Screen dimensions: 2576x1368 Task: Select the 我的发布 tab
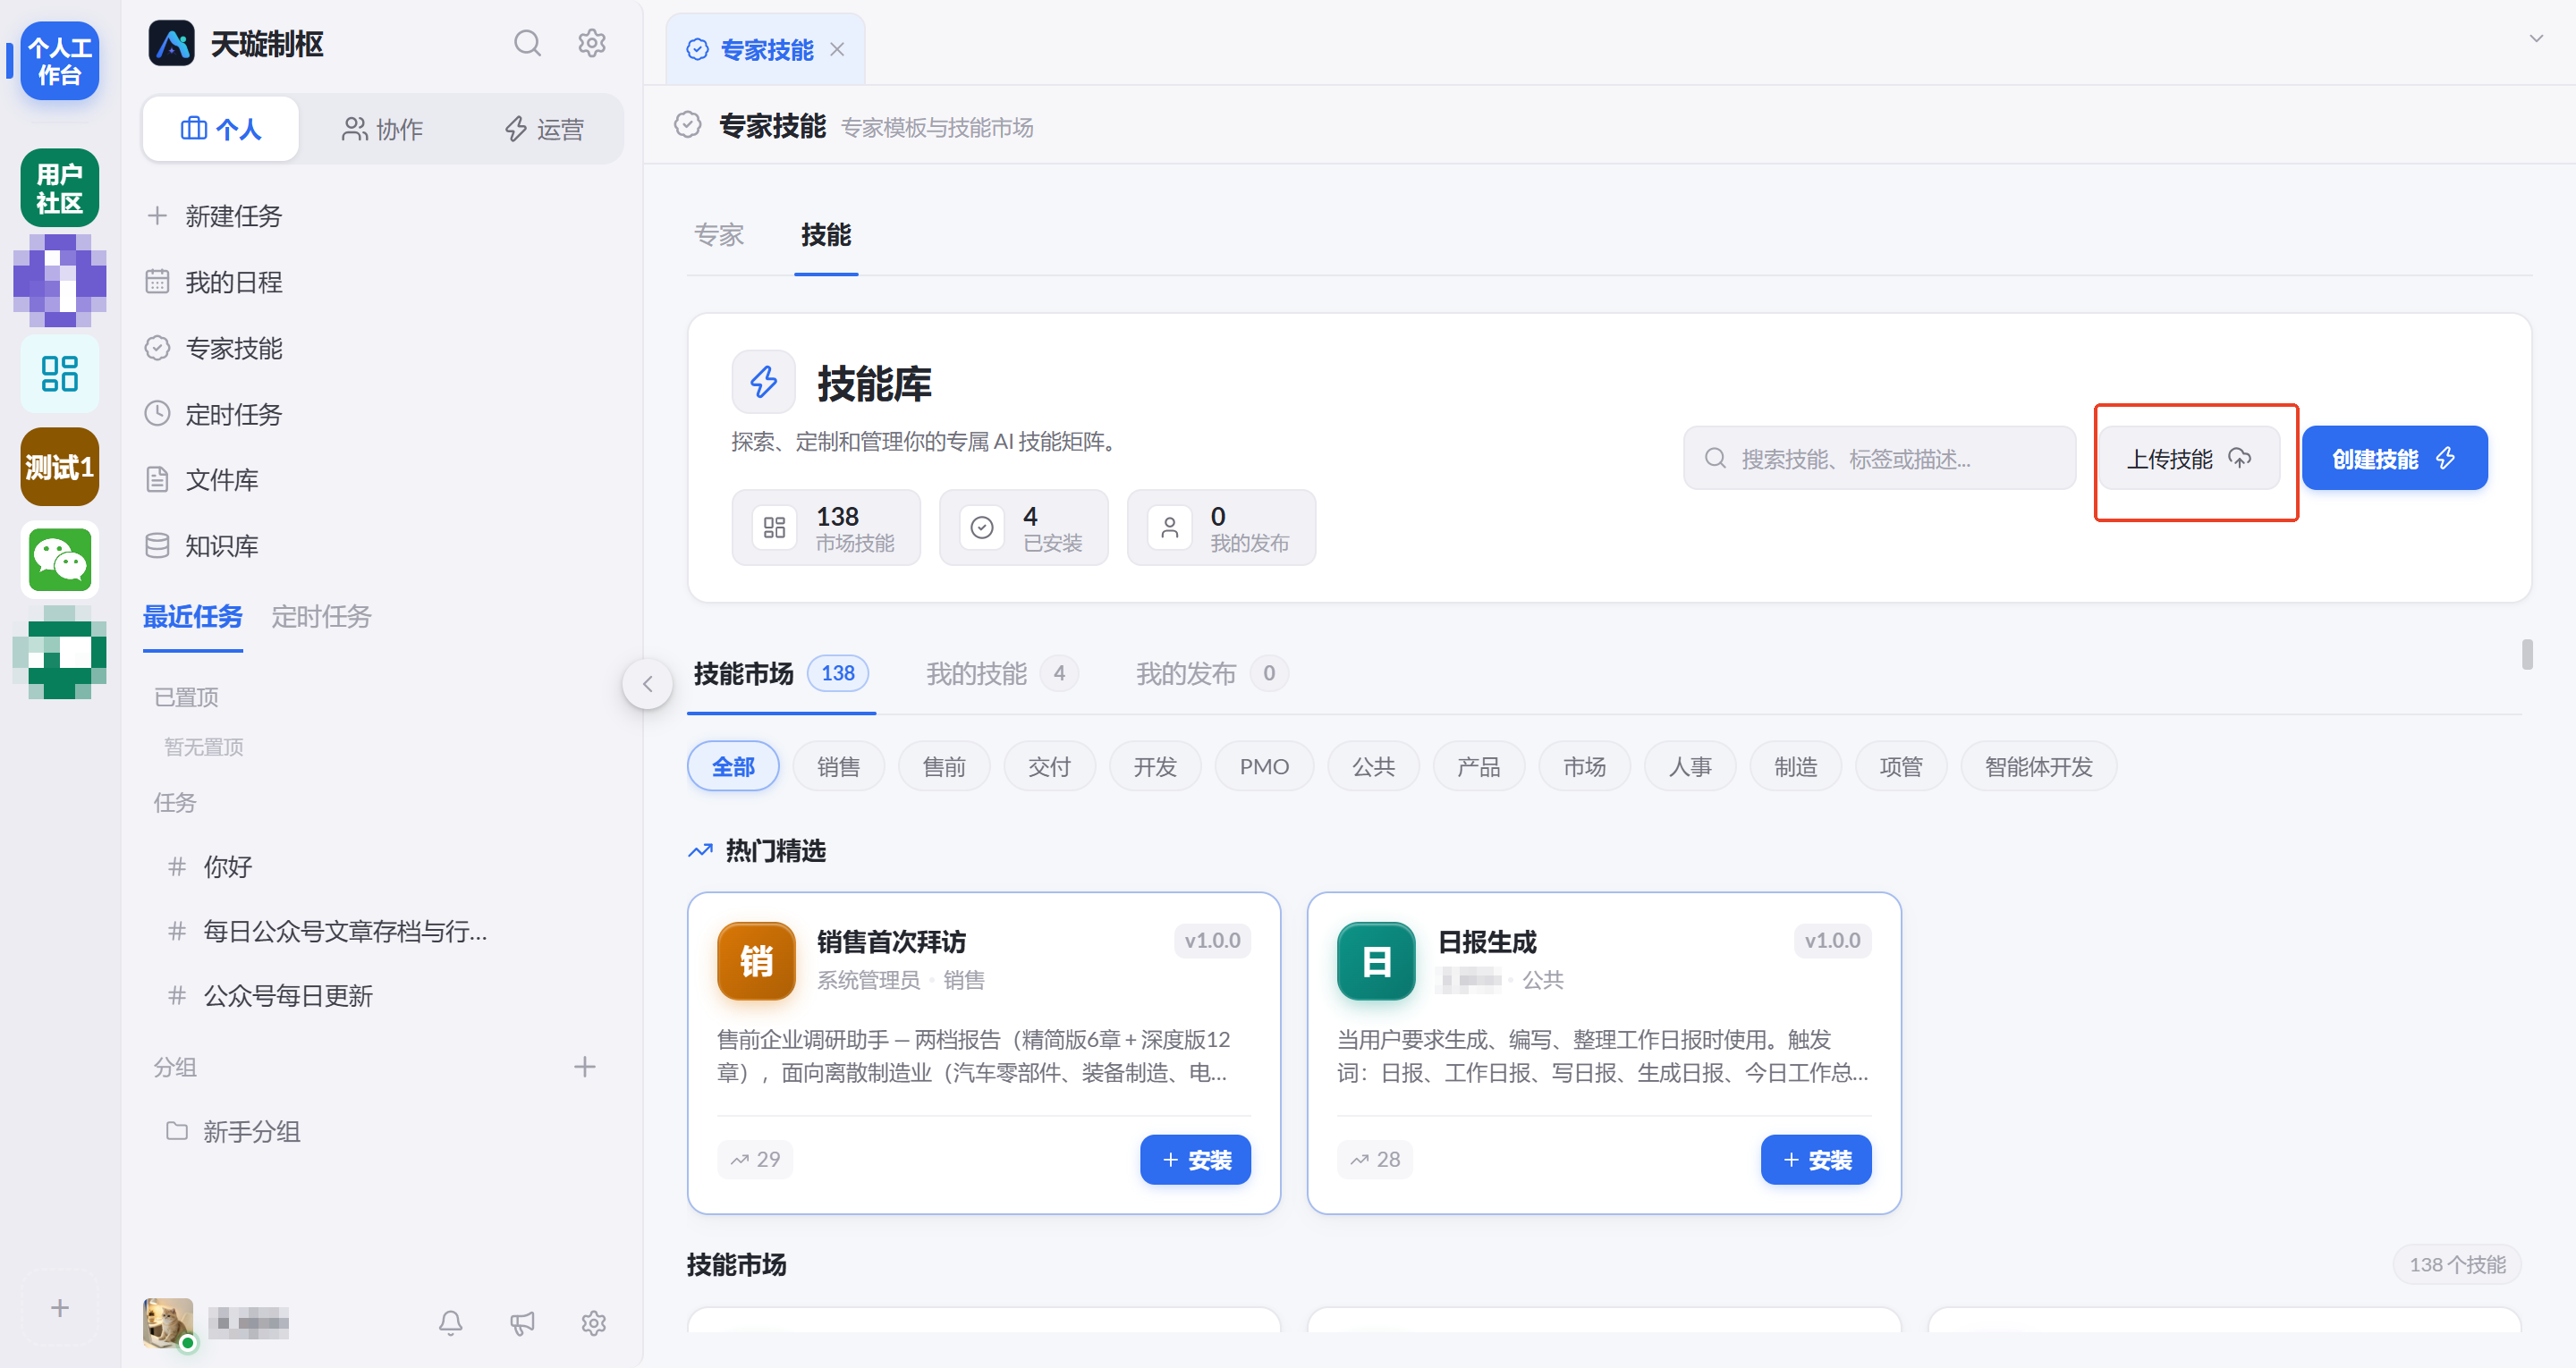pyautogui.click(x=1211, y=673)
